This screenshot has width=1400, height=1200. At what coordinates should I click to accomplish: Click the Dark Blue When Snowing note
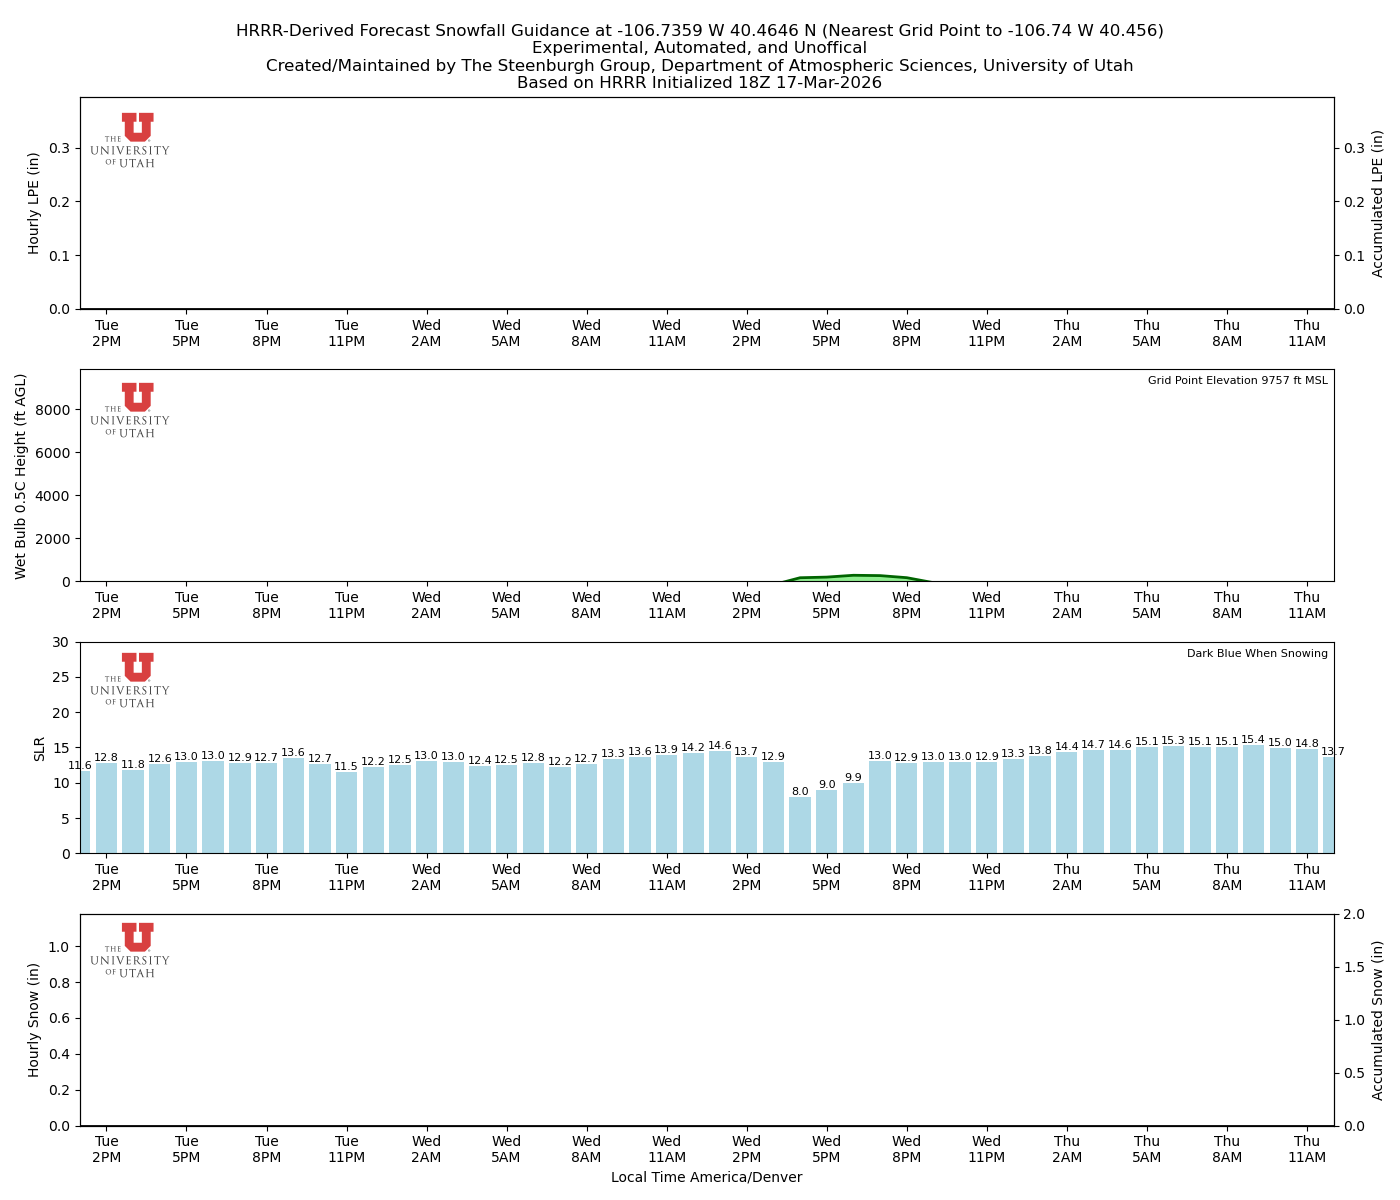coord(1257,654)
